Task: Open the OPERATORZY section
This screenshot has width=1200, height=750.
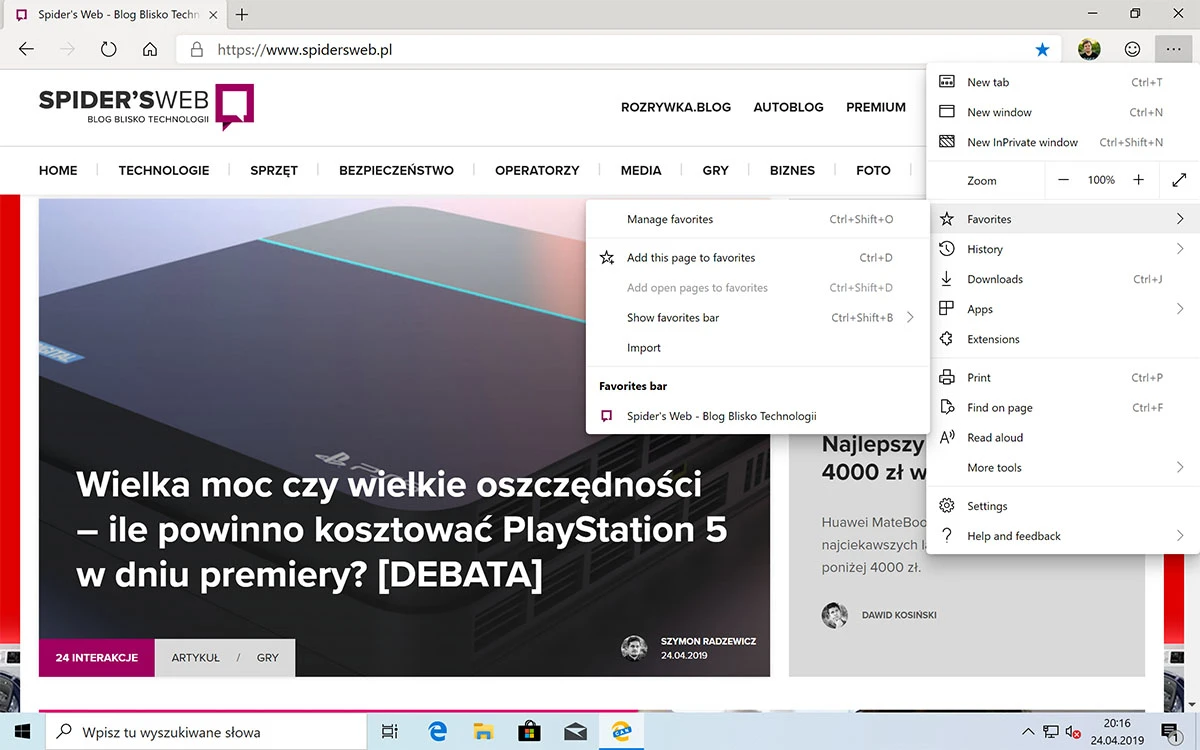Action: [x=537, y=170]
